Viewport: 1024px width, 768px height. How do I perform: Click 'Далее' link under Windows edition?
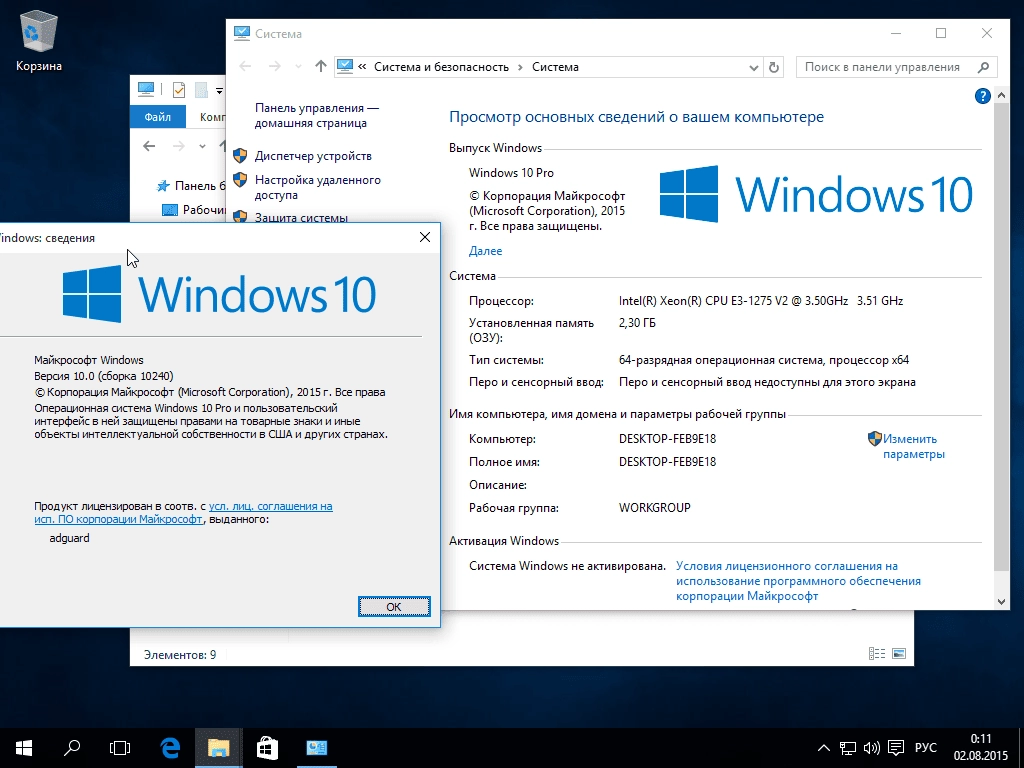point(485,251)
